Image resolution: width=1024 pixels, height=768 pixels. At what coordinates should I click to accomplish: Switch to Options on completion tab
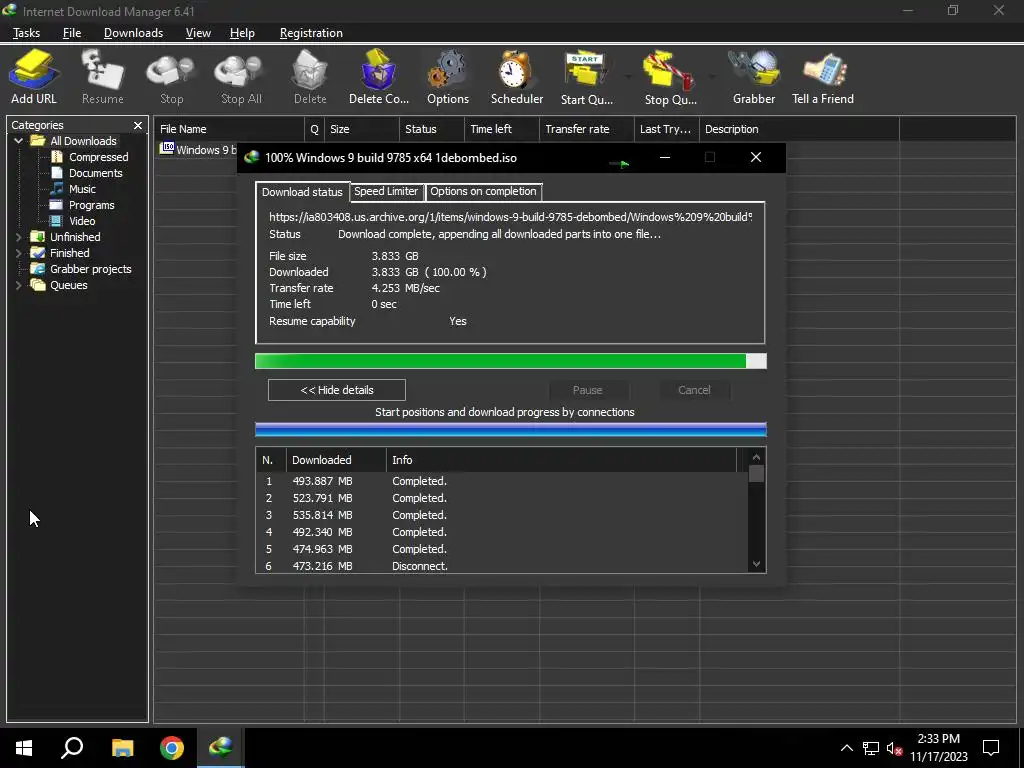[x=483, y=191]
